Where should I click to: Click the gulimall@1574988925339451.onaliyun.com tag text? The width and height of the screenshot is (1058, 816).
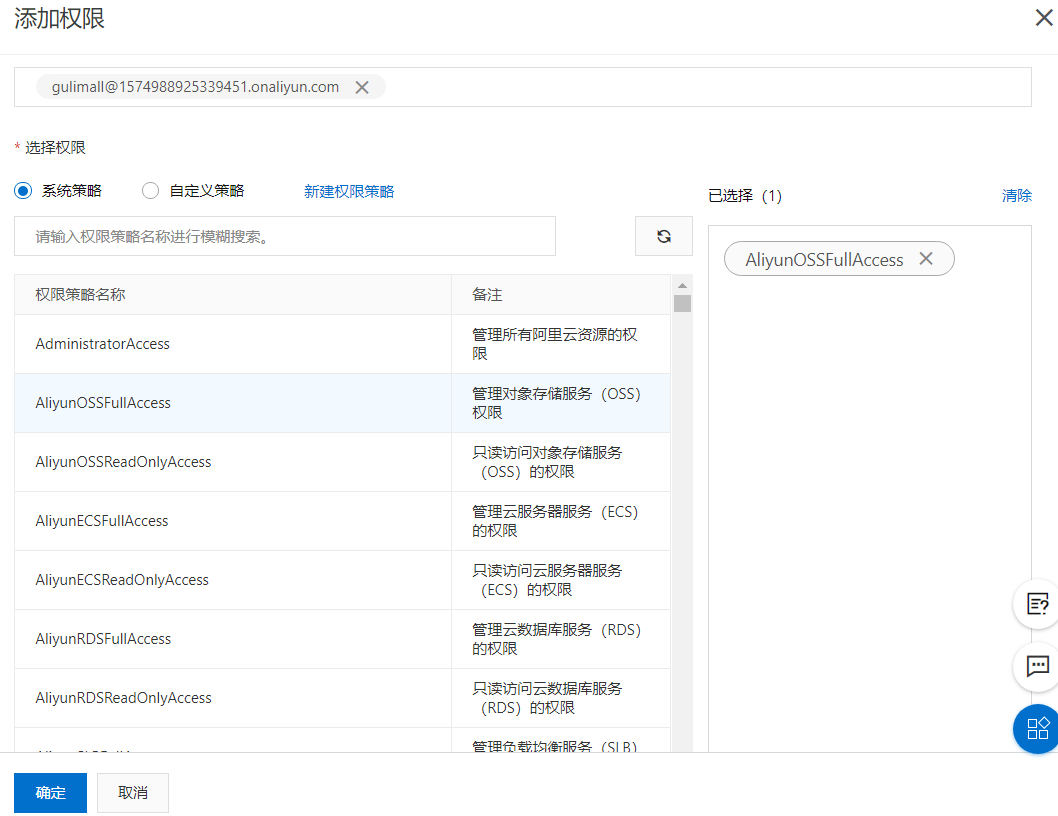click(195, 87)
